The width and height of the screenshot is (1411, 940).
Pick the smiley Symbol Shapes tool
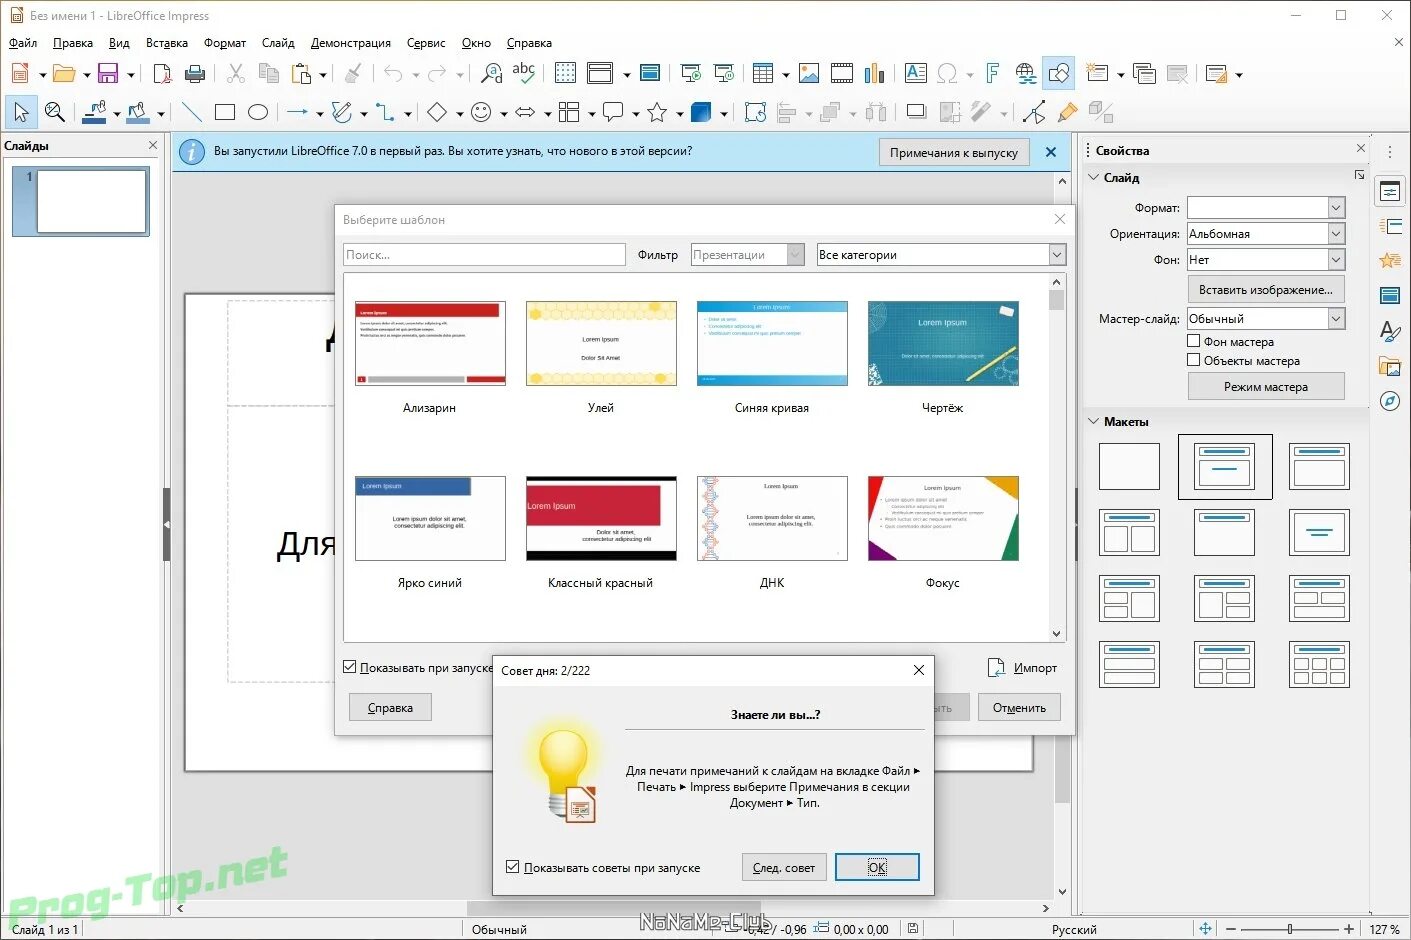[x=481, y=112]
